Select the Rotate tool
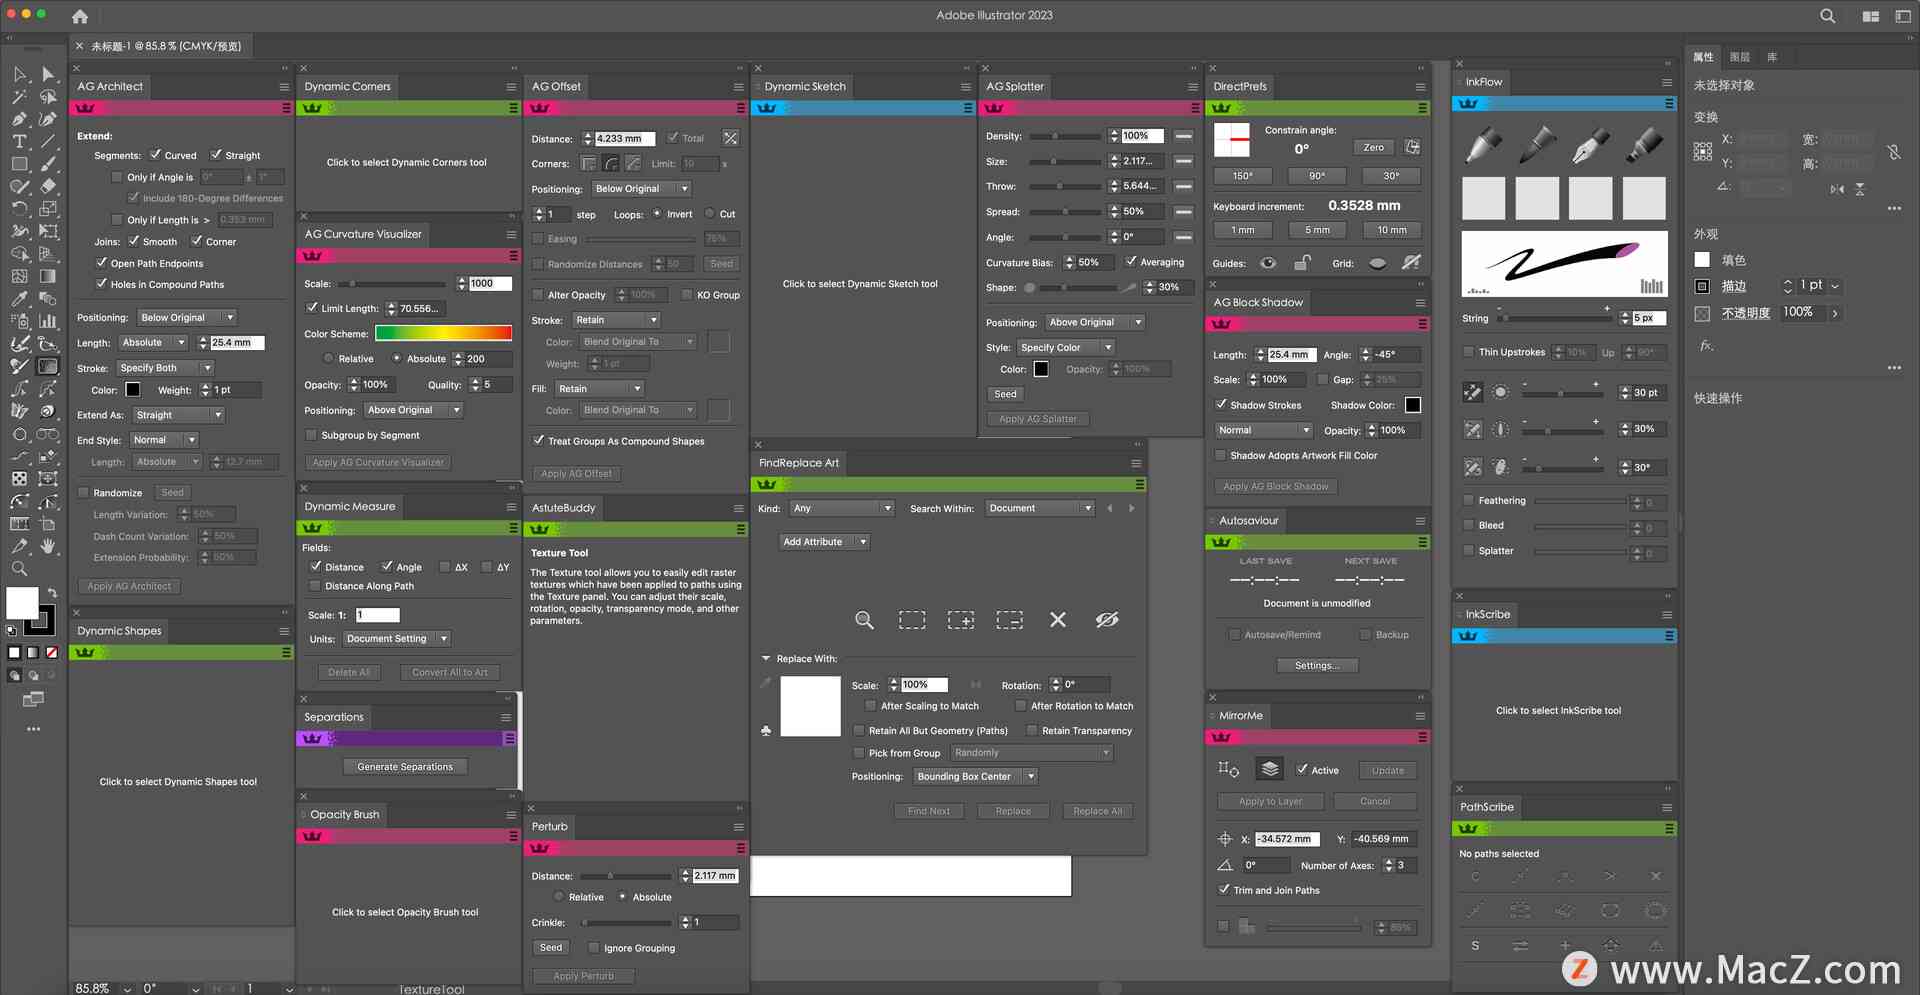Image resolution: width=1920 pixels, height=995 pixels. [x=19, y=209]
